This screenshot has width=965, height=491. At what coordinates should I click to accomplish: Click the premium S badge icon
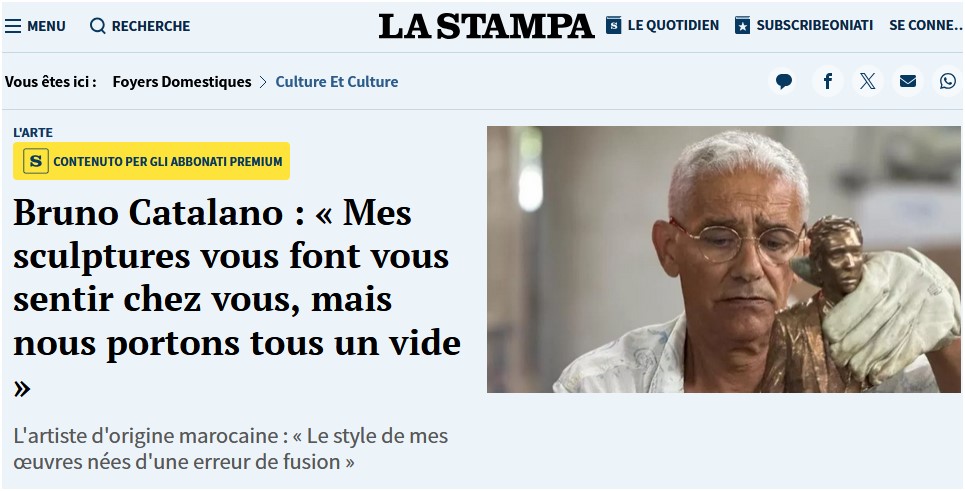36,161
